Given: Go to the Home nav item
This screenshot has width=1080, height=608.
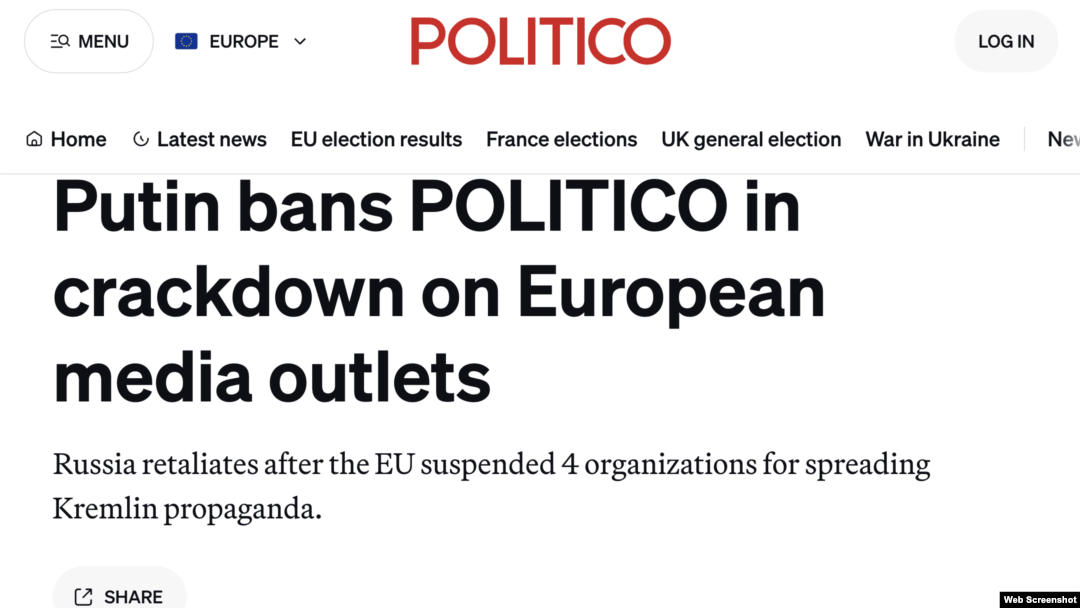Looking at the screenshot, I should (x=66, y=139).
